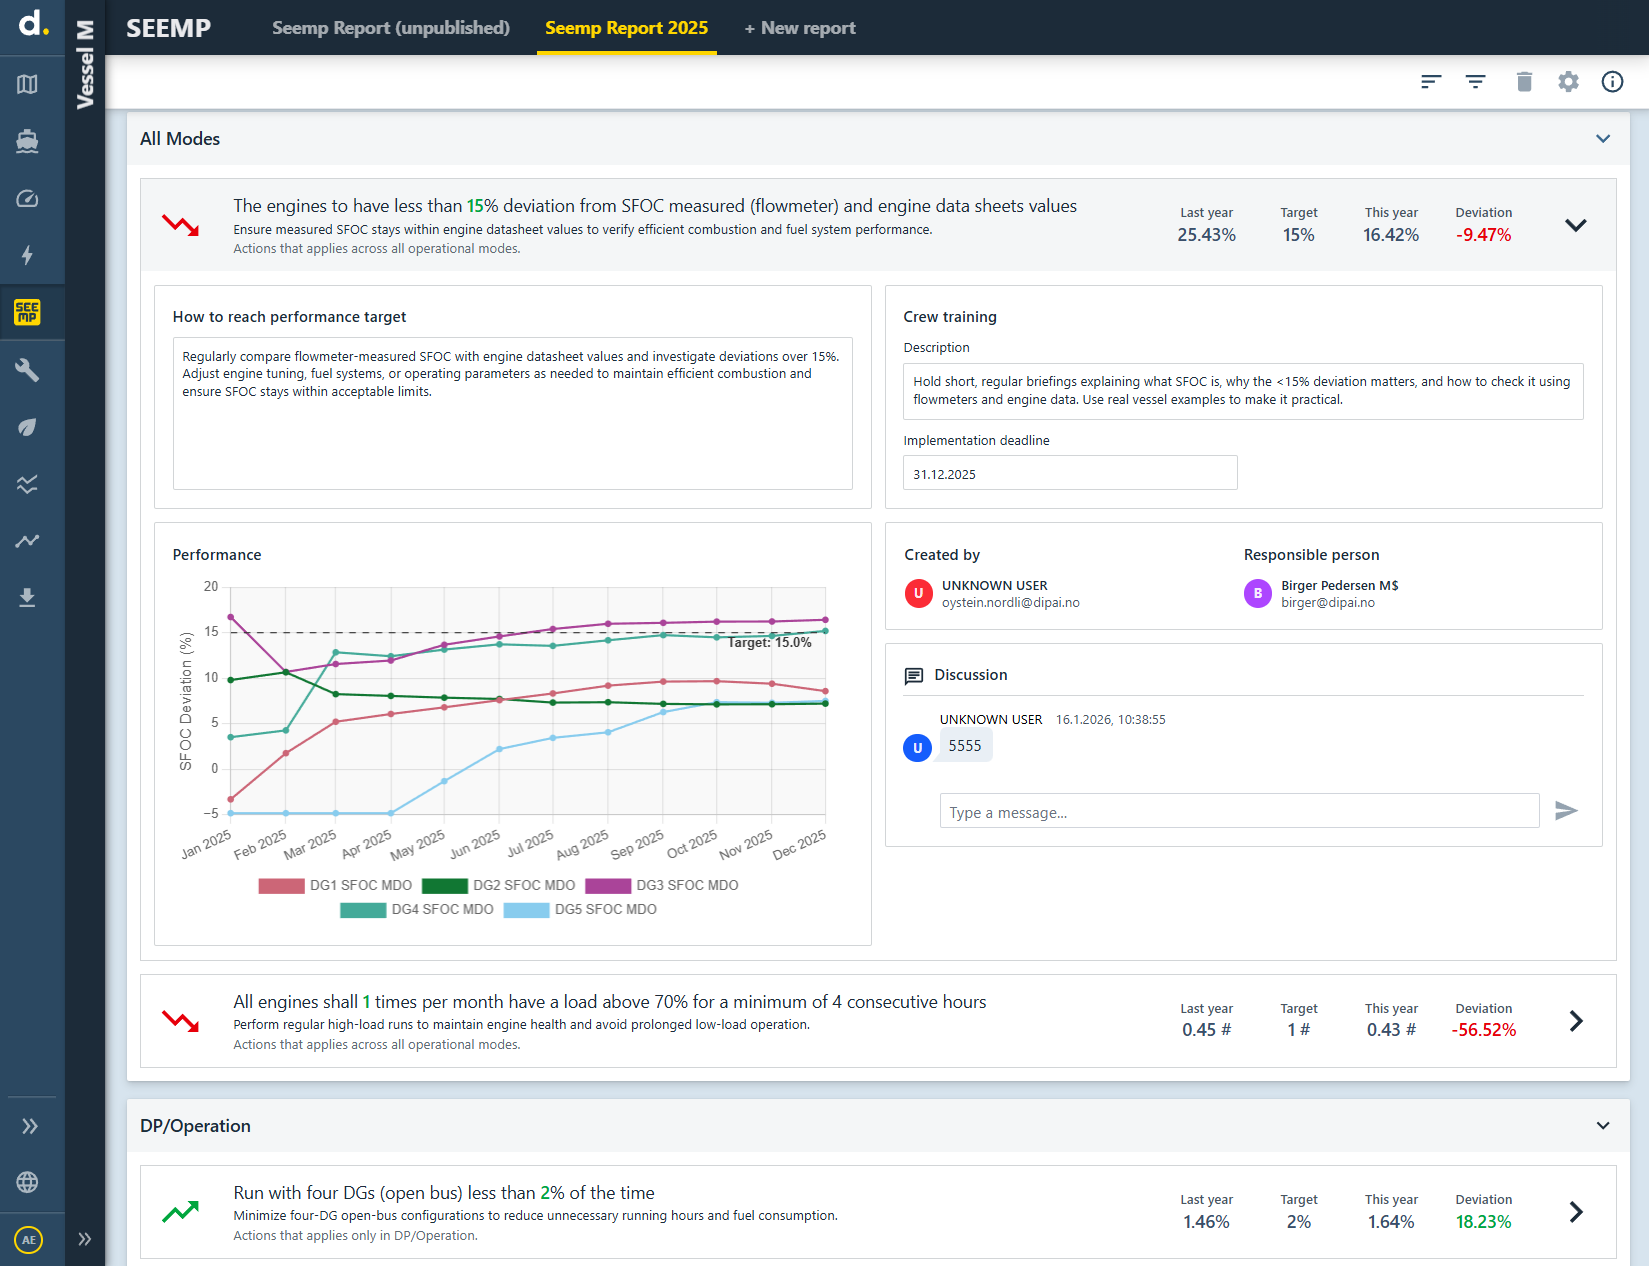Expand the 70% load goal row chevron
Image resolution: width=1649 pixels, height=1266 pixels.
tap(1576, 1021)
